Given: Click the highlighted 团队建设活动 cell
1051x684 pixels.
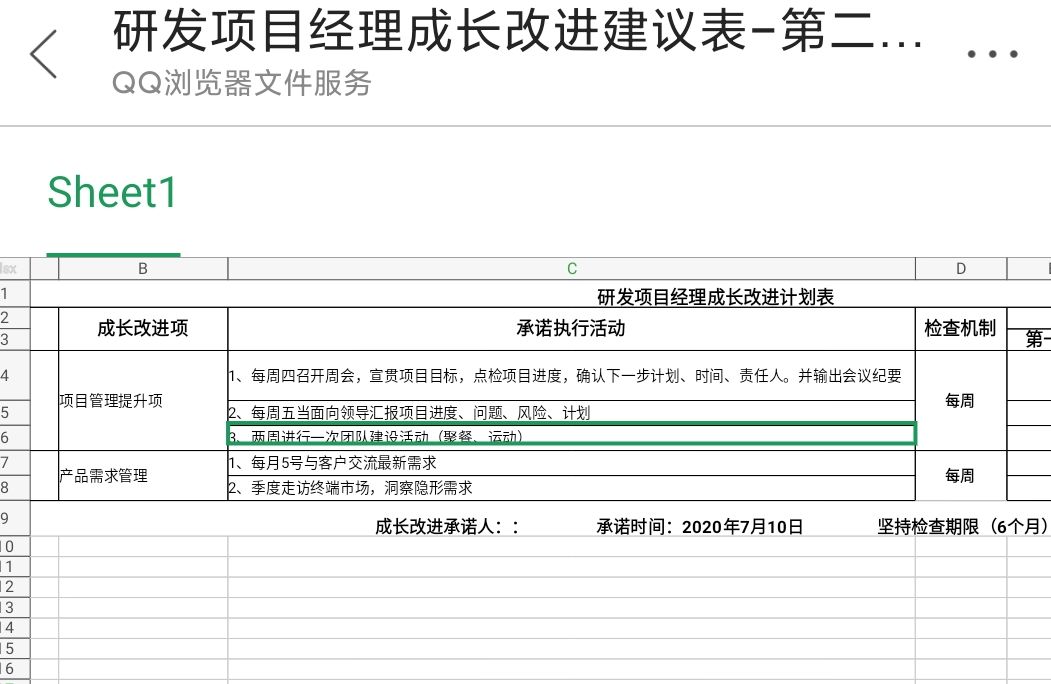Looking at the screenshot, I should [x=571, y=436].
